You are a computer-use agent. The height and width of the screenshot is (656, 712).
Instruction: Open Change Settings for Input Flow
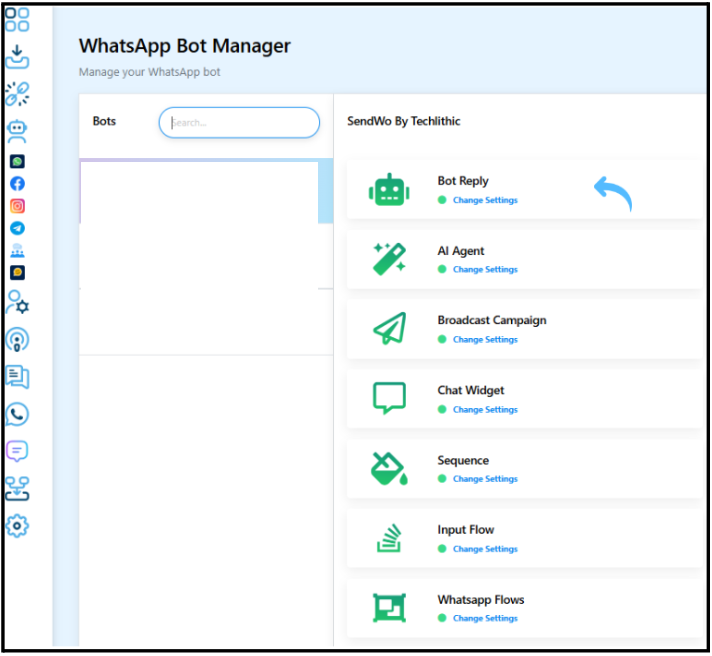tap(485, 549)
